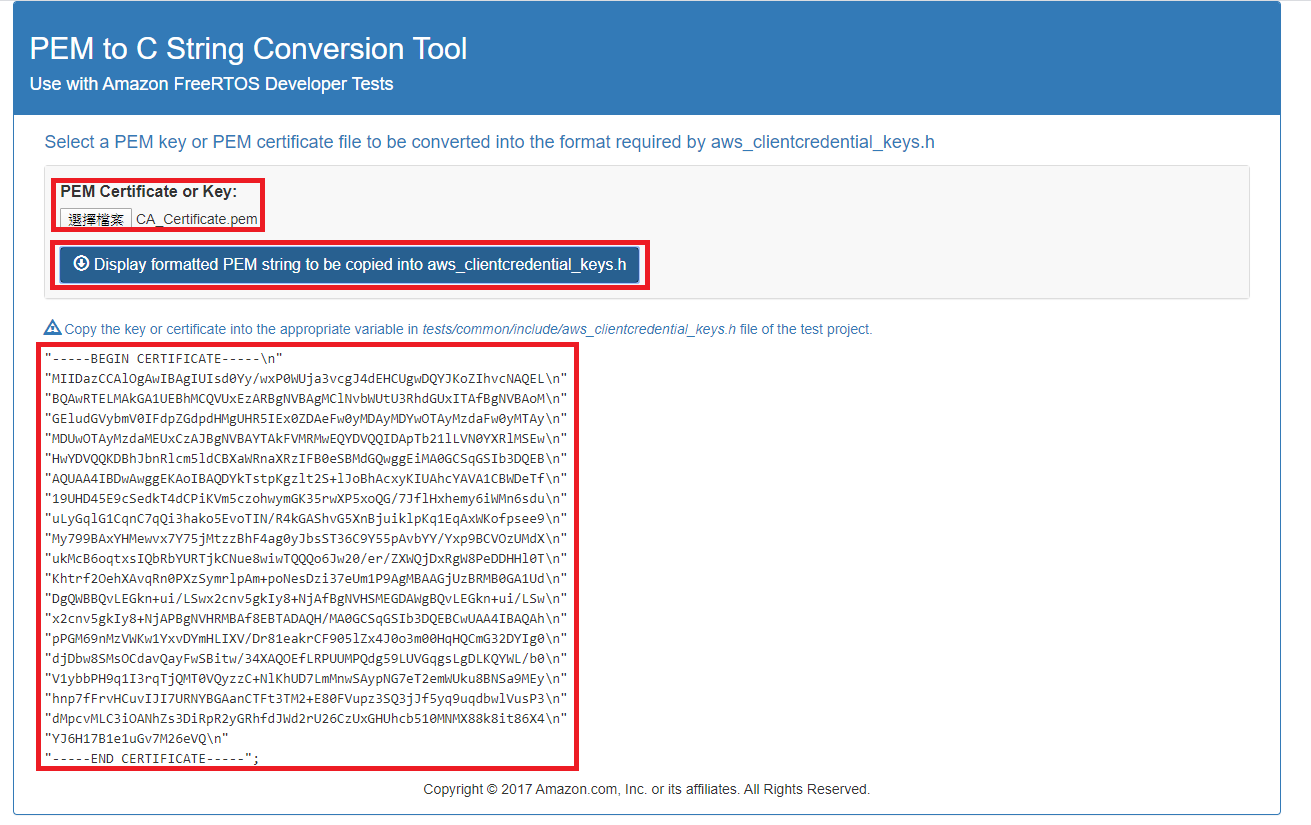Click the line starting with V1ybbPH9q1I3rqTjQMT0VQyz
The image size is (1311, 825).
coord(307,678)
